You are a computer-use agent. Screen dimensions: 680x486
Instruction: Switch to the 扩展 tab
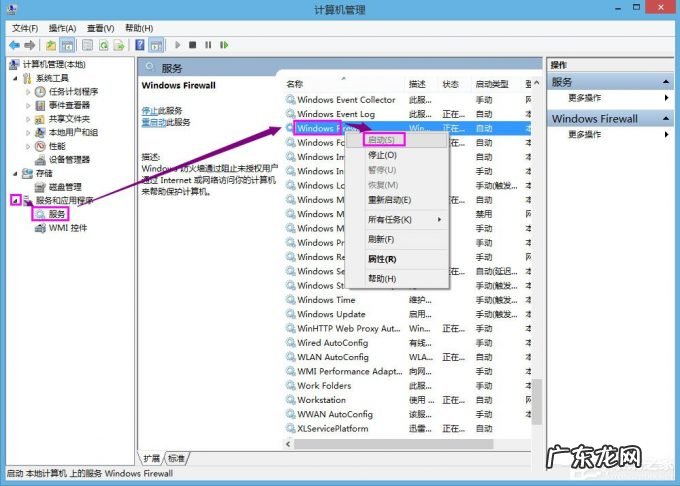pyautogui.click(x=152, y=458)
